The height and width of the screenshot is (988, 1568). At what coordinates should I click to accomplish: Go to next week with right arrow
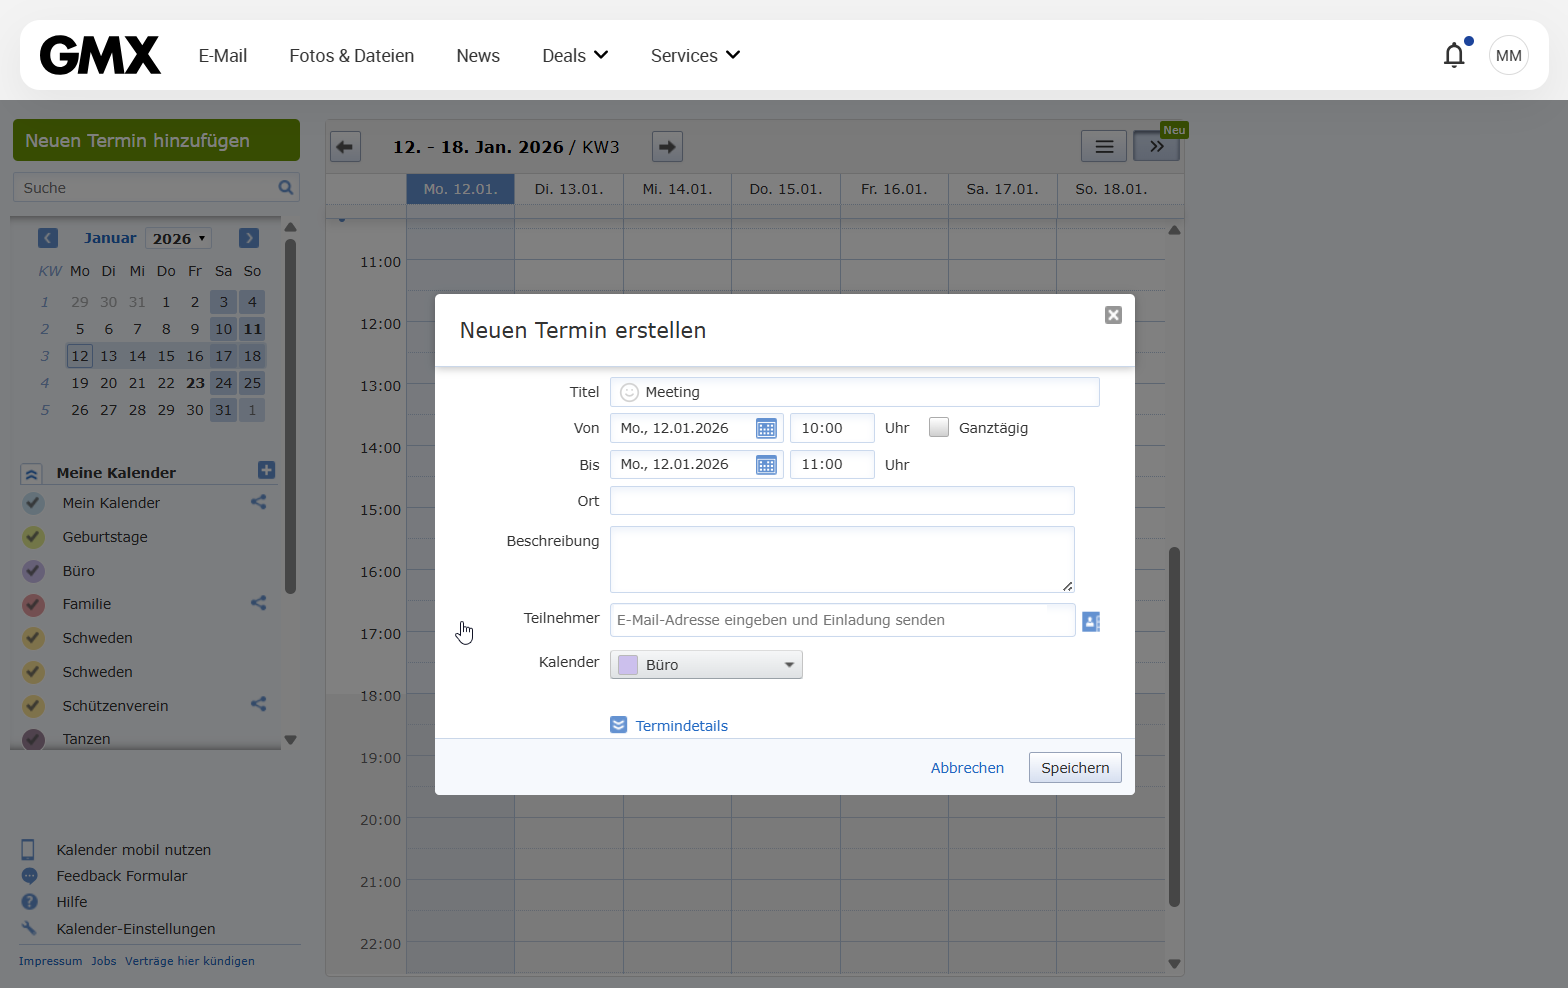[x=667, y=147]
